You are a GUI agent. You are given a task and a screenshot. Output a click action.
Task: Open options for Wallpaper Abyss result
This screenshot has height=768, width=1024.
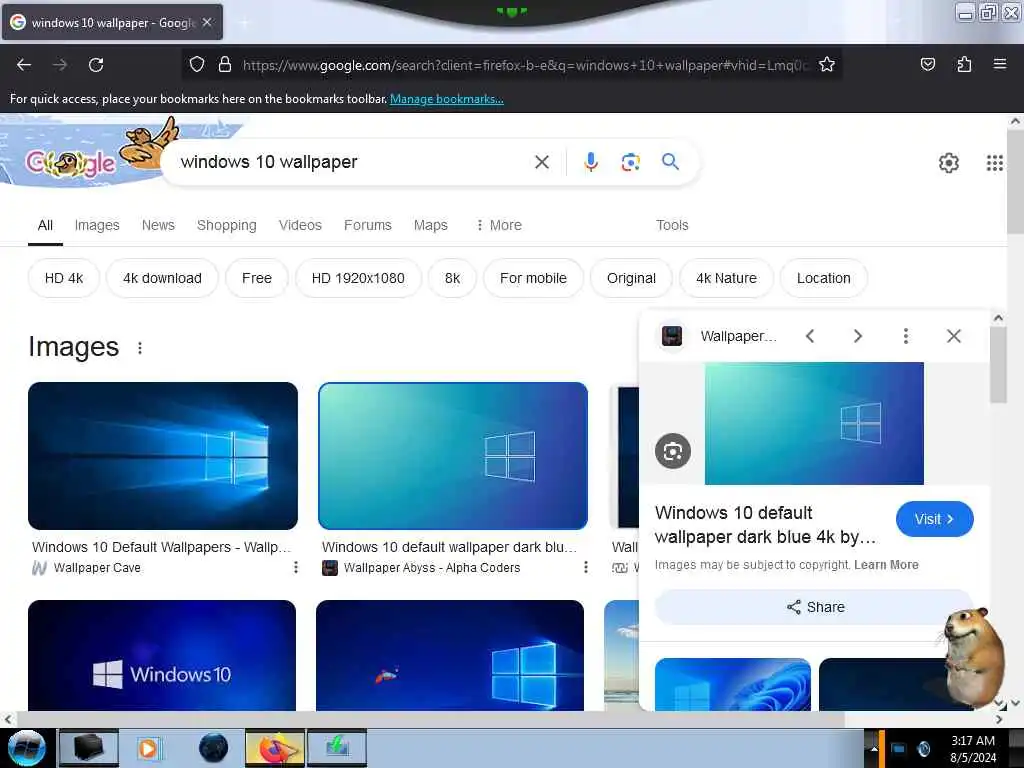coord(586,568)
